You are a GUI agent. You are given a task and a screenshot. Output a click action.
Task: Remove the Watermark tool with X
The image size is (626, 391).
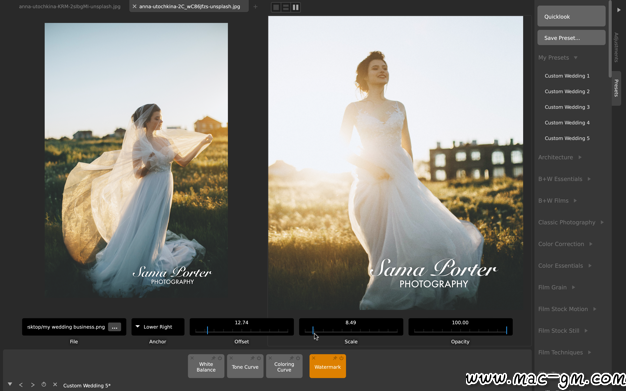[313, 358]
